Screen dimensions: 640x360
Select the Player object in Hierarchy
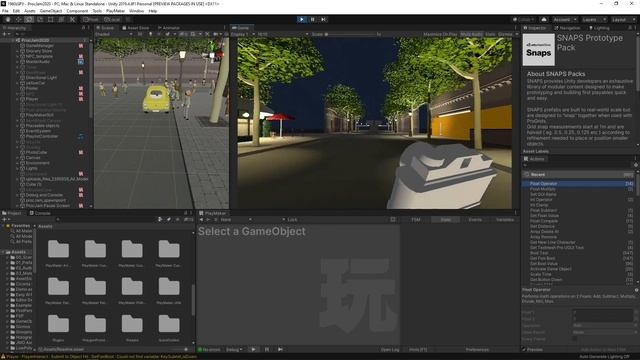click(32, 99)
